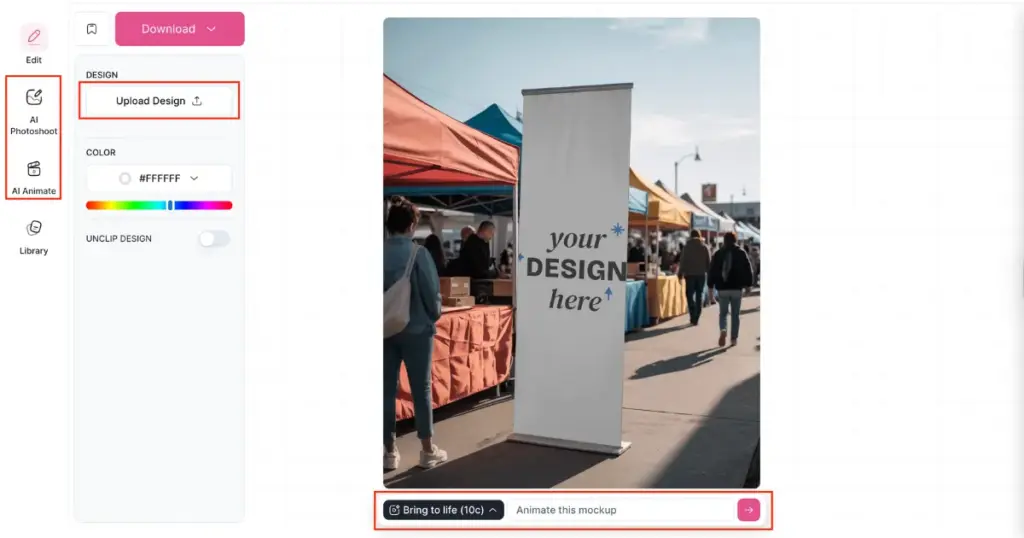This screenshot has width=1024, height=538.
Task: Click the banner mockup preview image
Action: click(x=571, y=253)
